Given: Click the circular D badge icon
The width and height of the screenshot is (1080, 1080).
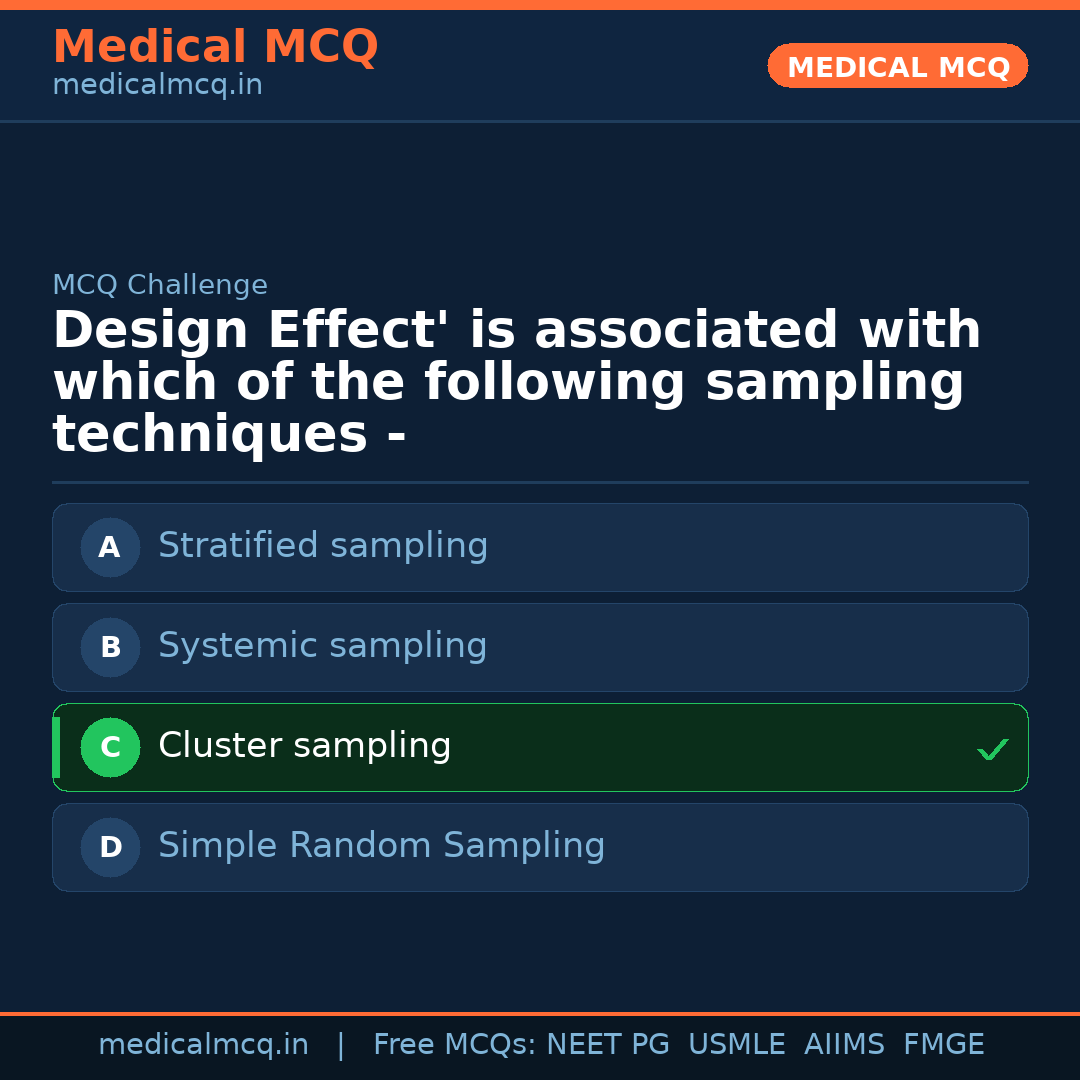Looking at the screenshot, I should click(110, 847).
